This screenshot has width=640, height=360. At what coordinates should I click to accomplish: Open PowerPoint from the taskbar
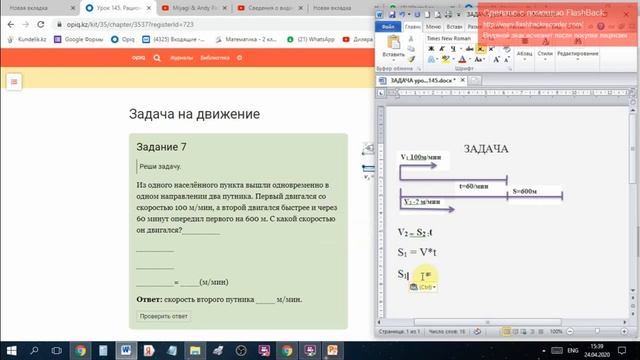tap(333, 350)
